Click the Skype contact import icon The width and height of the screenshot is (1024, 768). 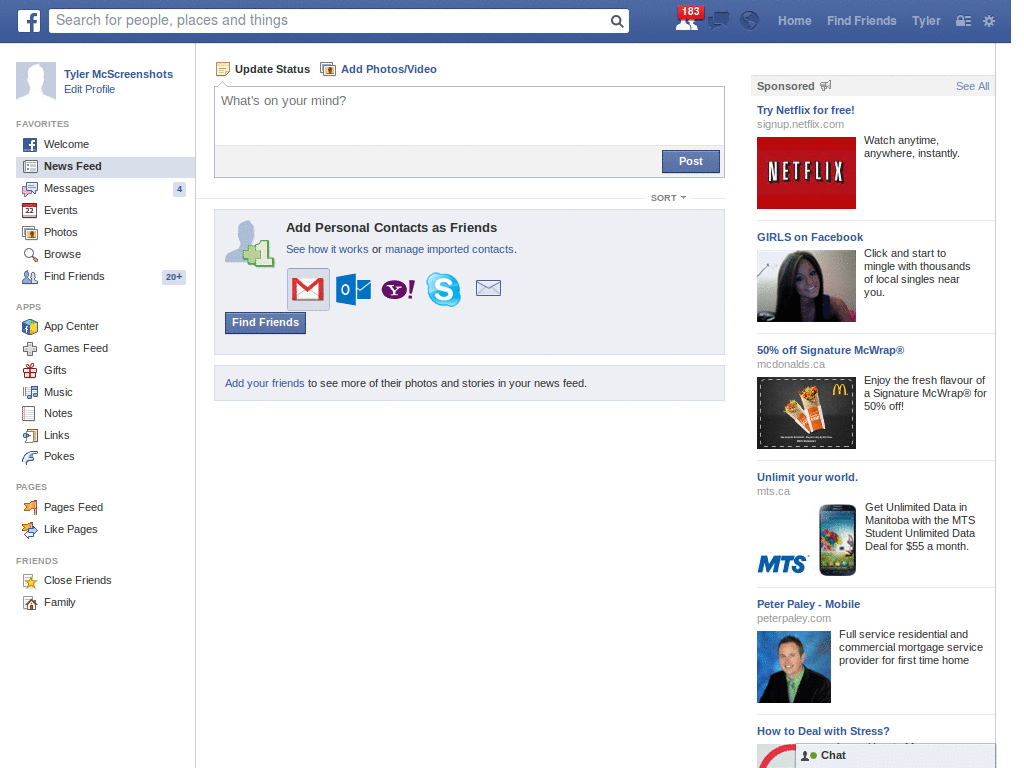[443, 289]
